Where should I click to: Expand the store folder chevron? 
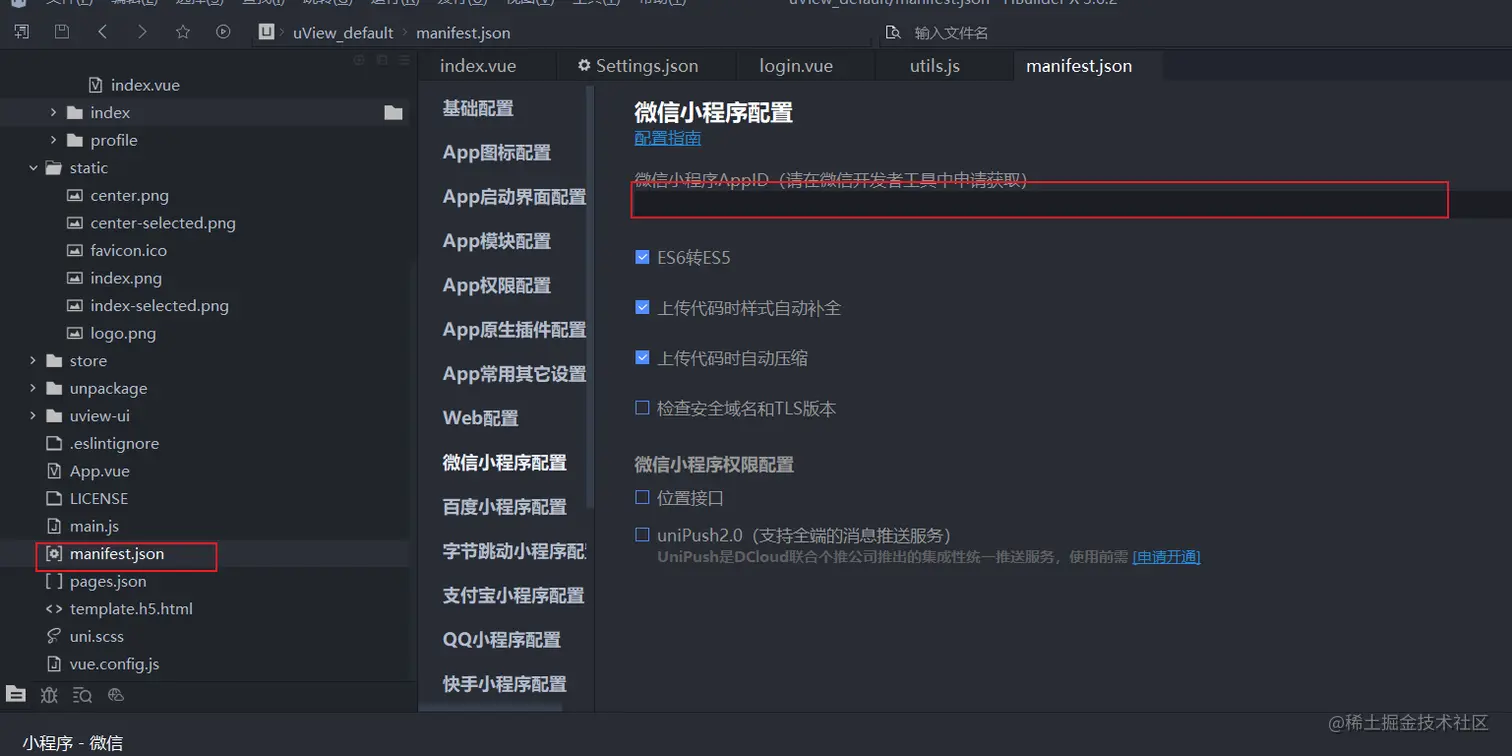(33, 361)
